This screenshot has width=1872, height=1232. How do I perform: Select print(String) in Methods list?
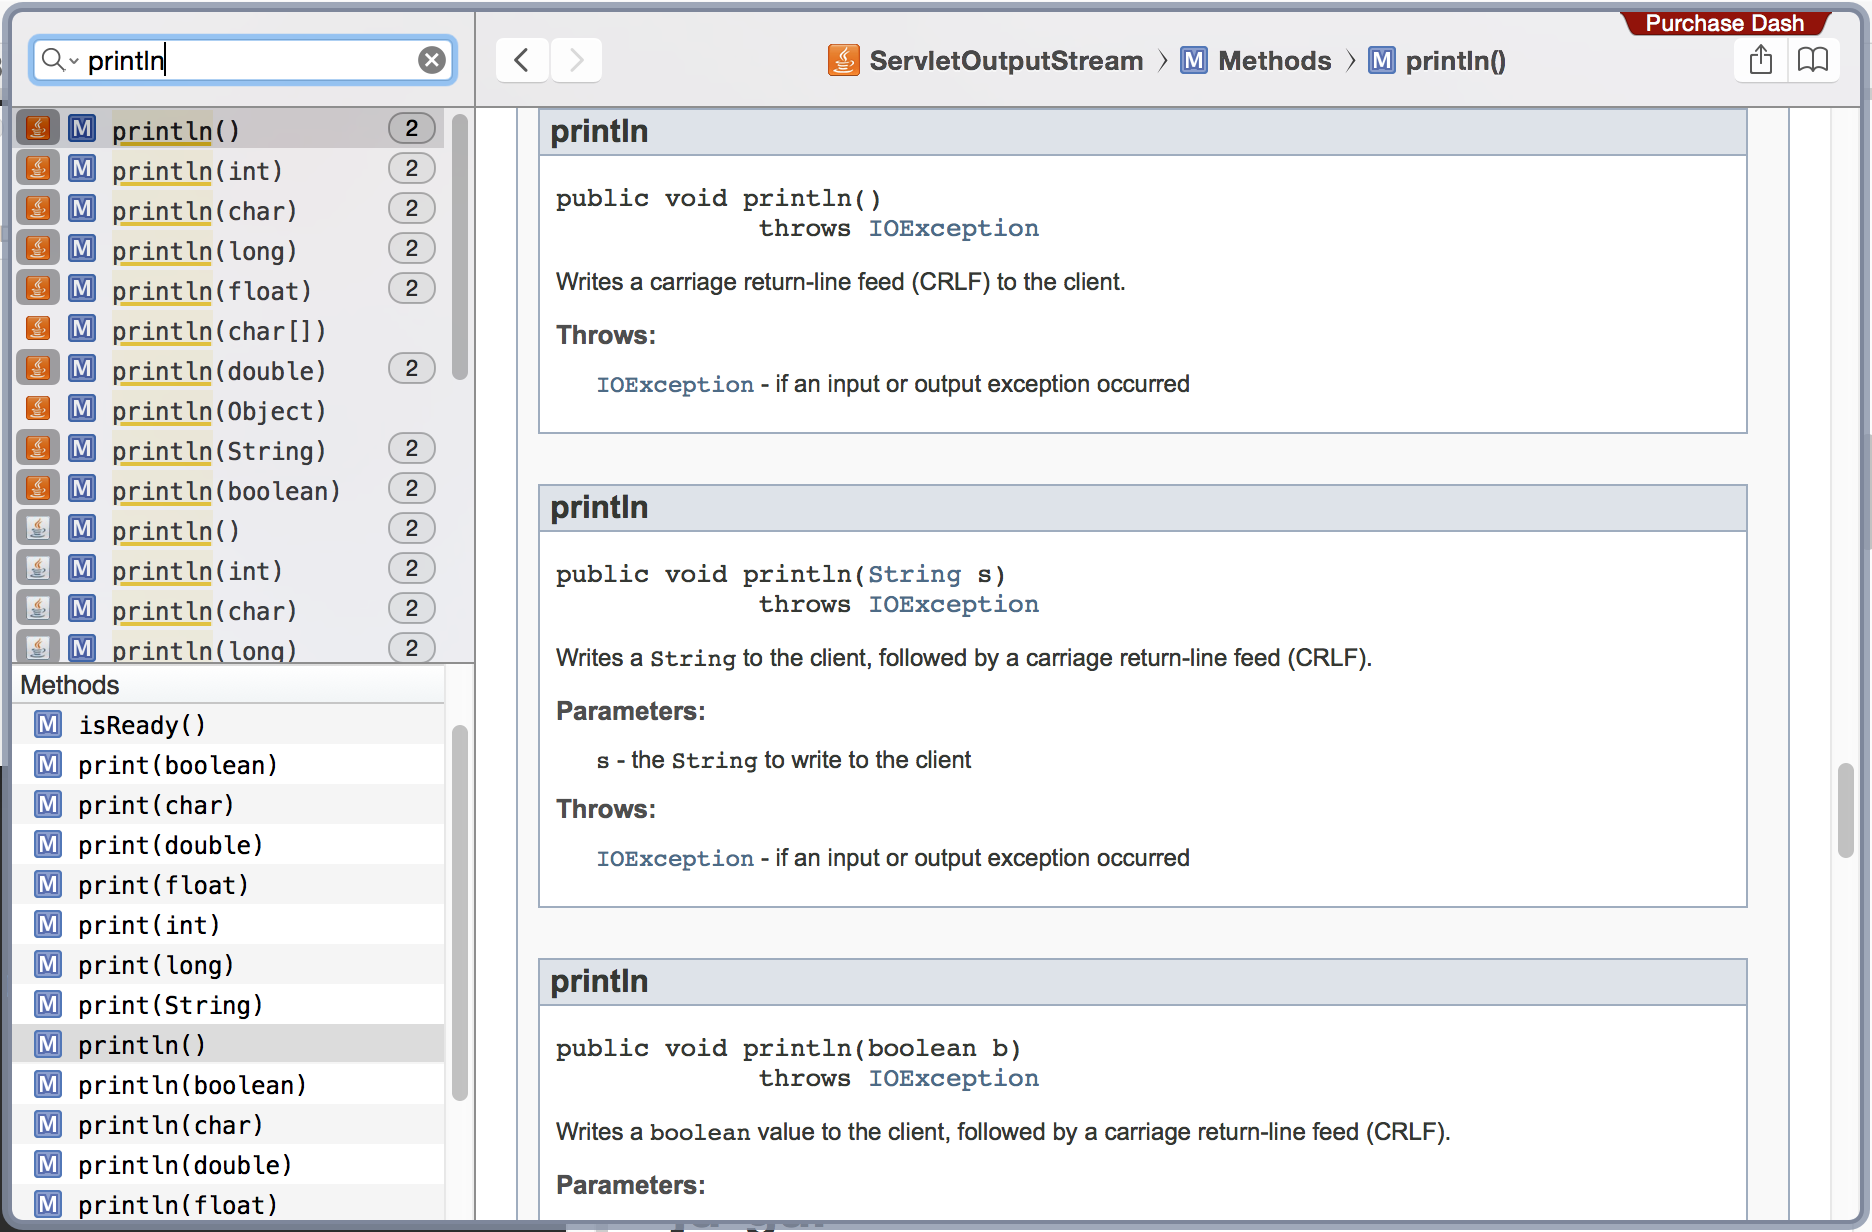pyautogui.click(x=228, y=1005)
